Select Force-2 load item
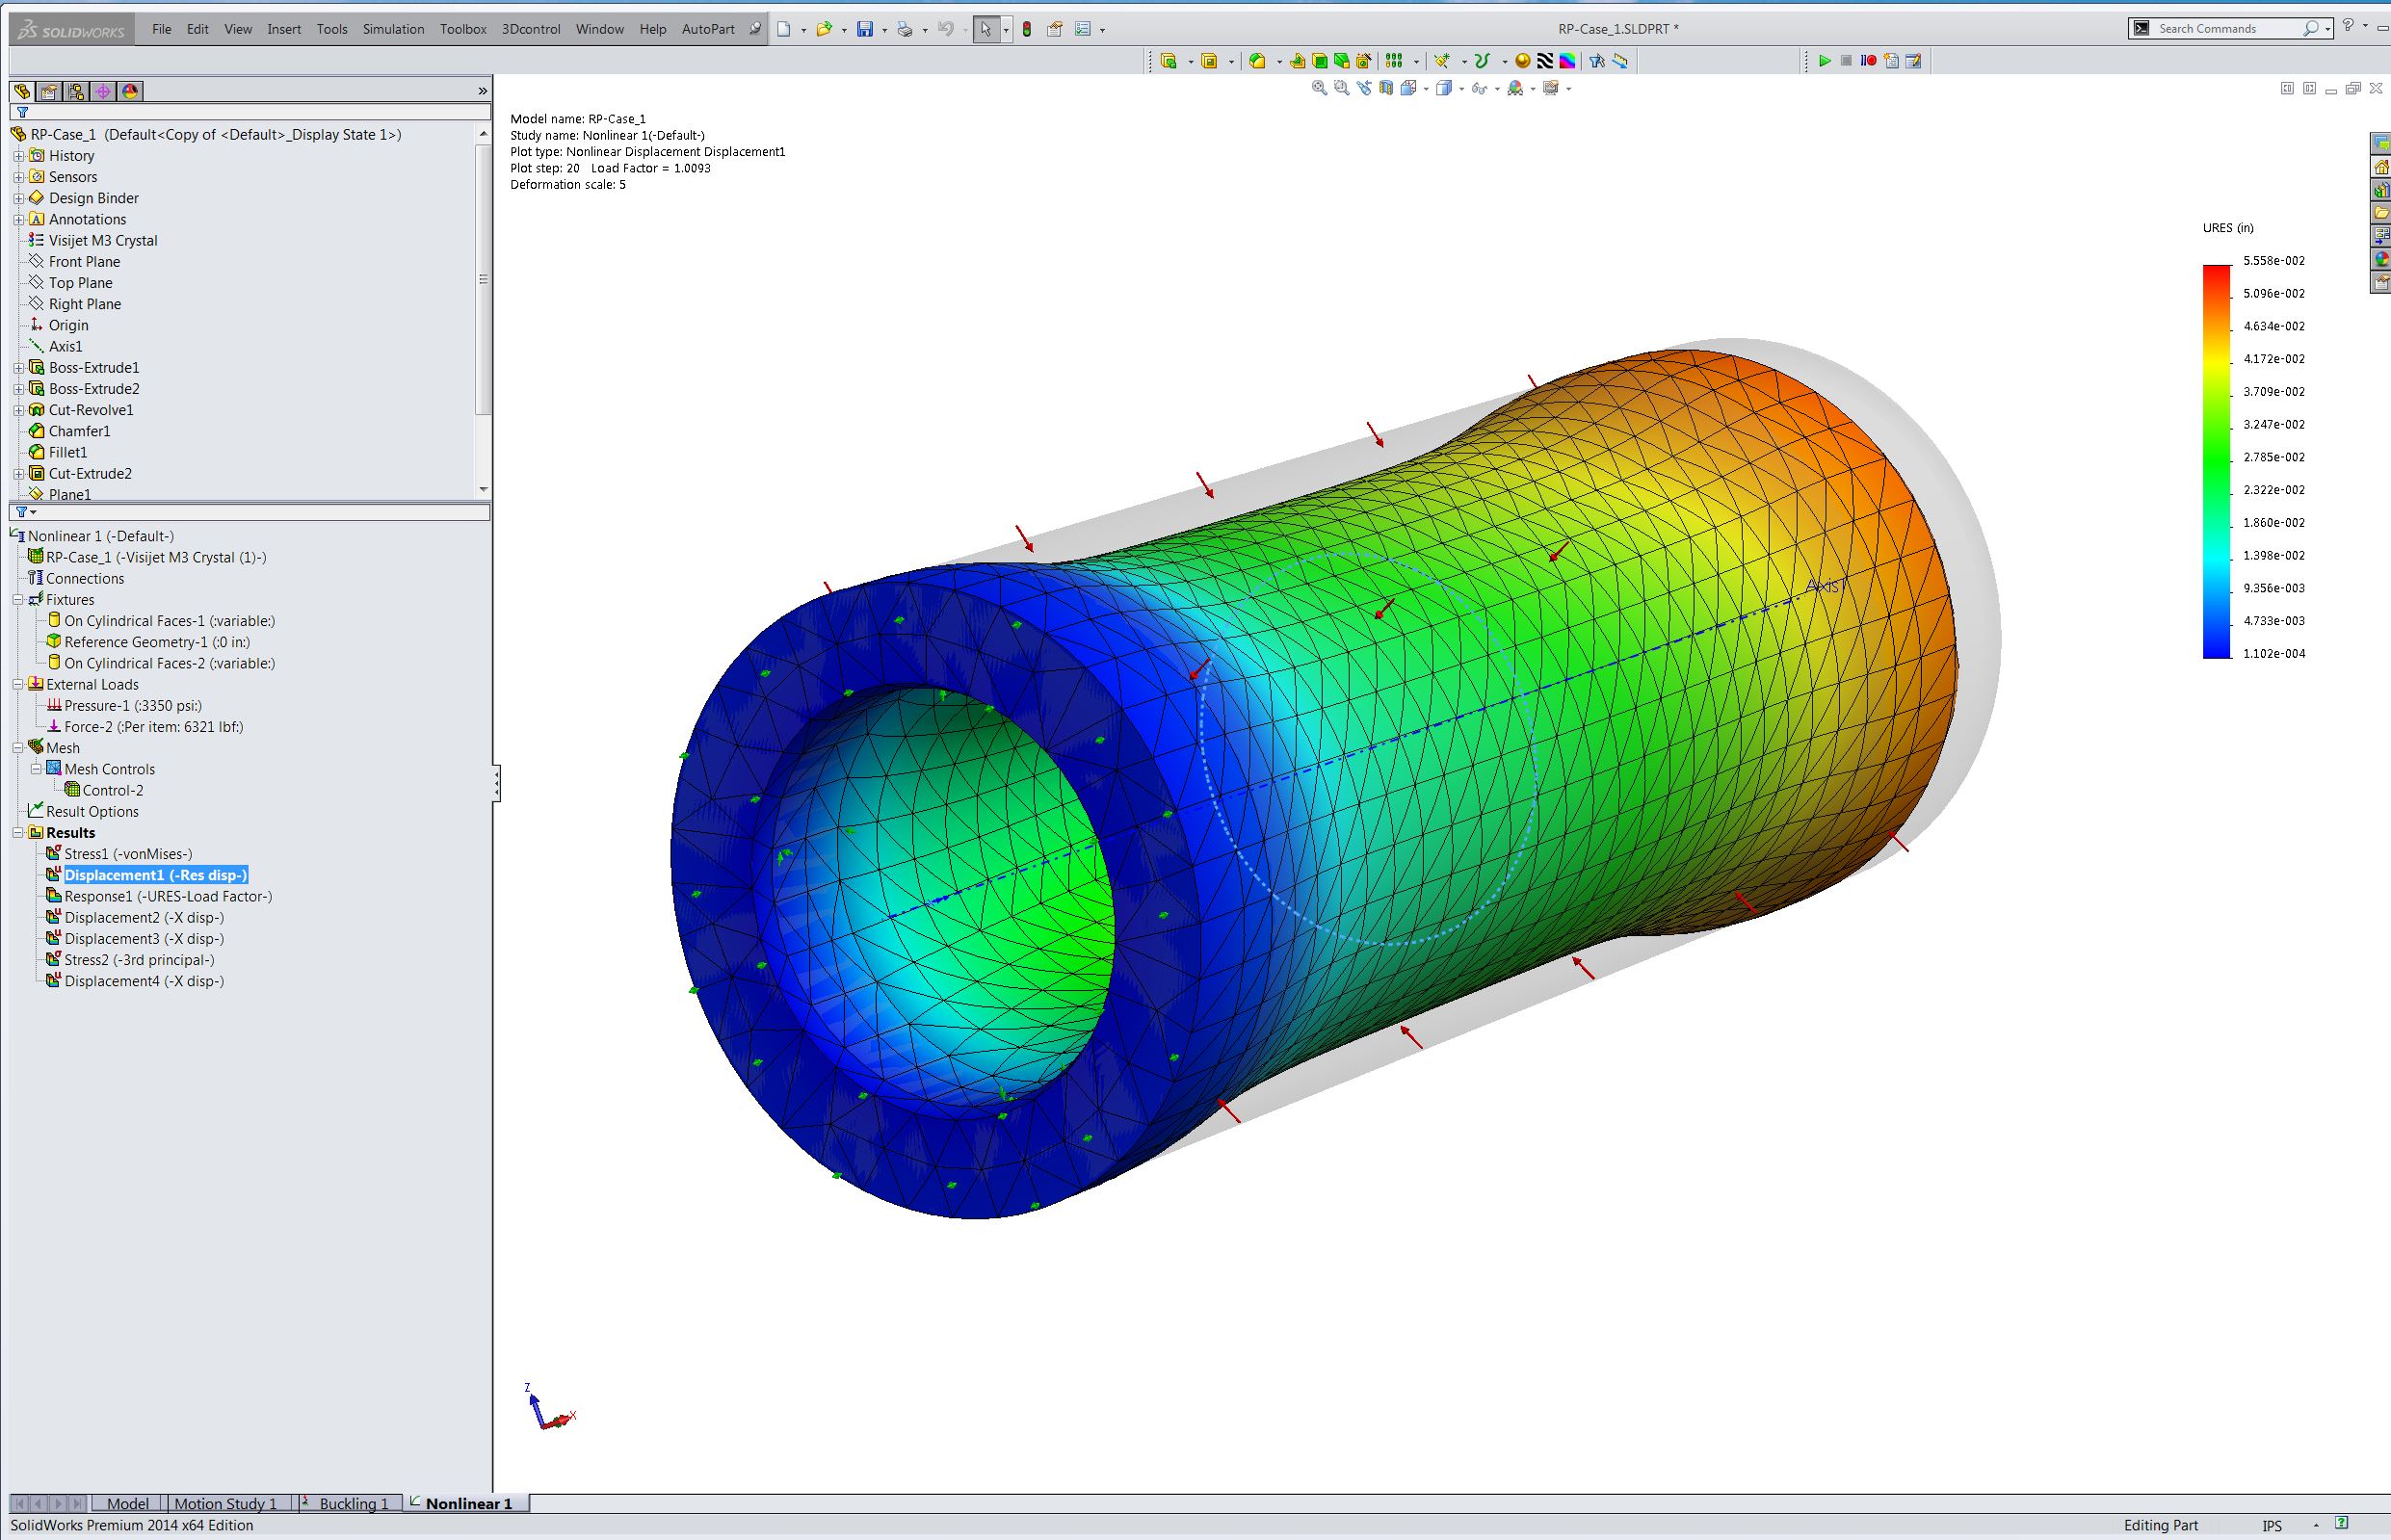The image size is (2391, 1540). click(154, 727)
